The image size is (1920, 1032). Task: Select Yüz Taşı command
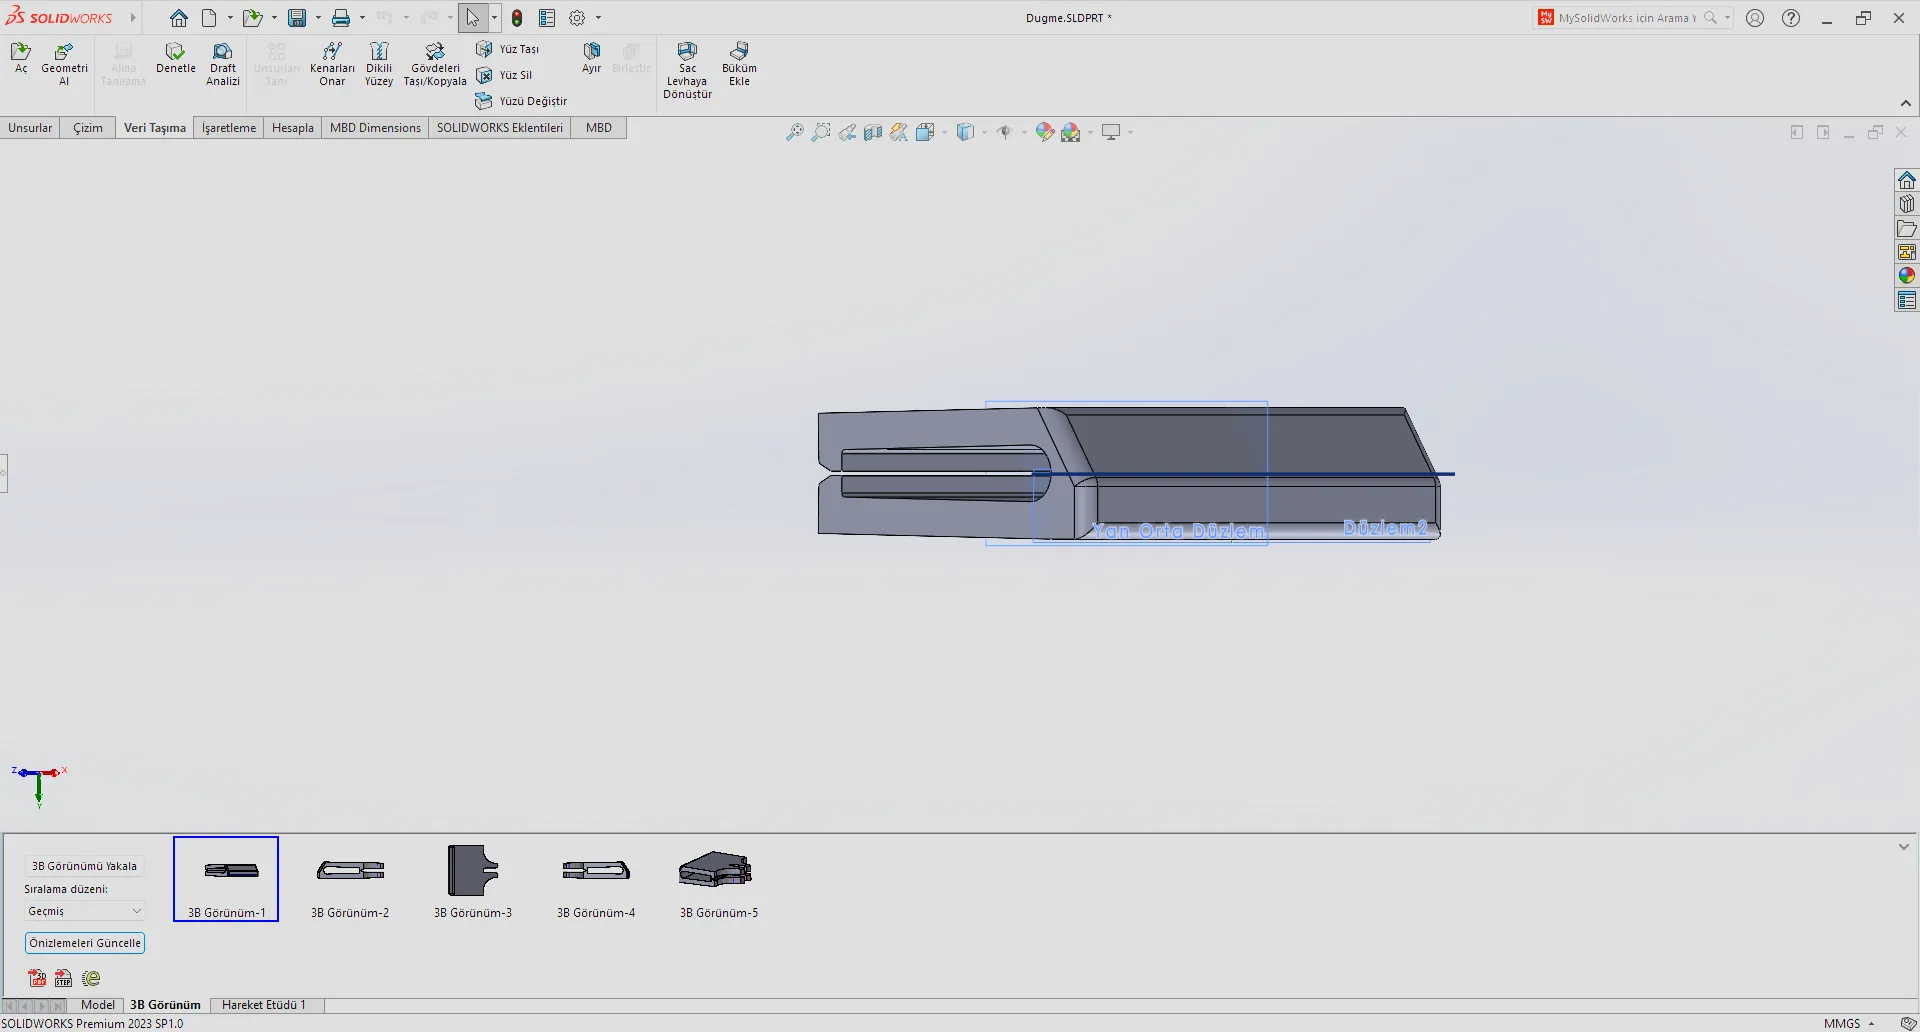508,49
